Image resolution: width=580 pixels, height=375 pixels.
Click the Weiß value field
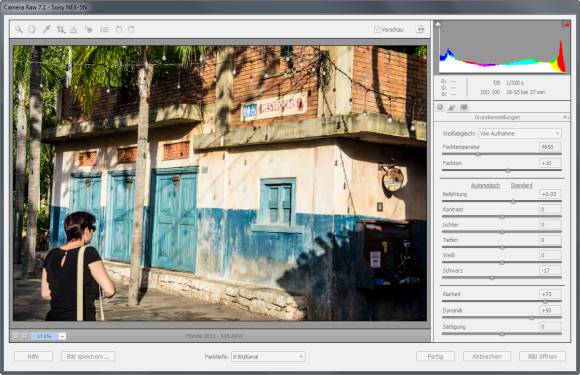[x=550, y=255]
